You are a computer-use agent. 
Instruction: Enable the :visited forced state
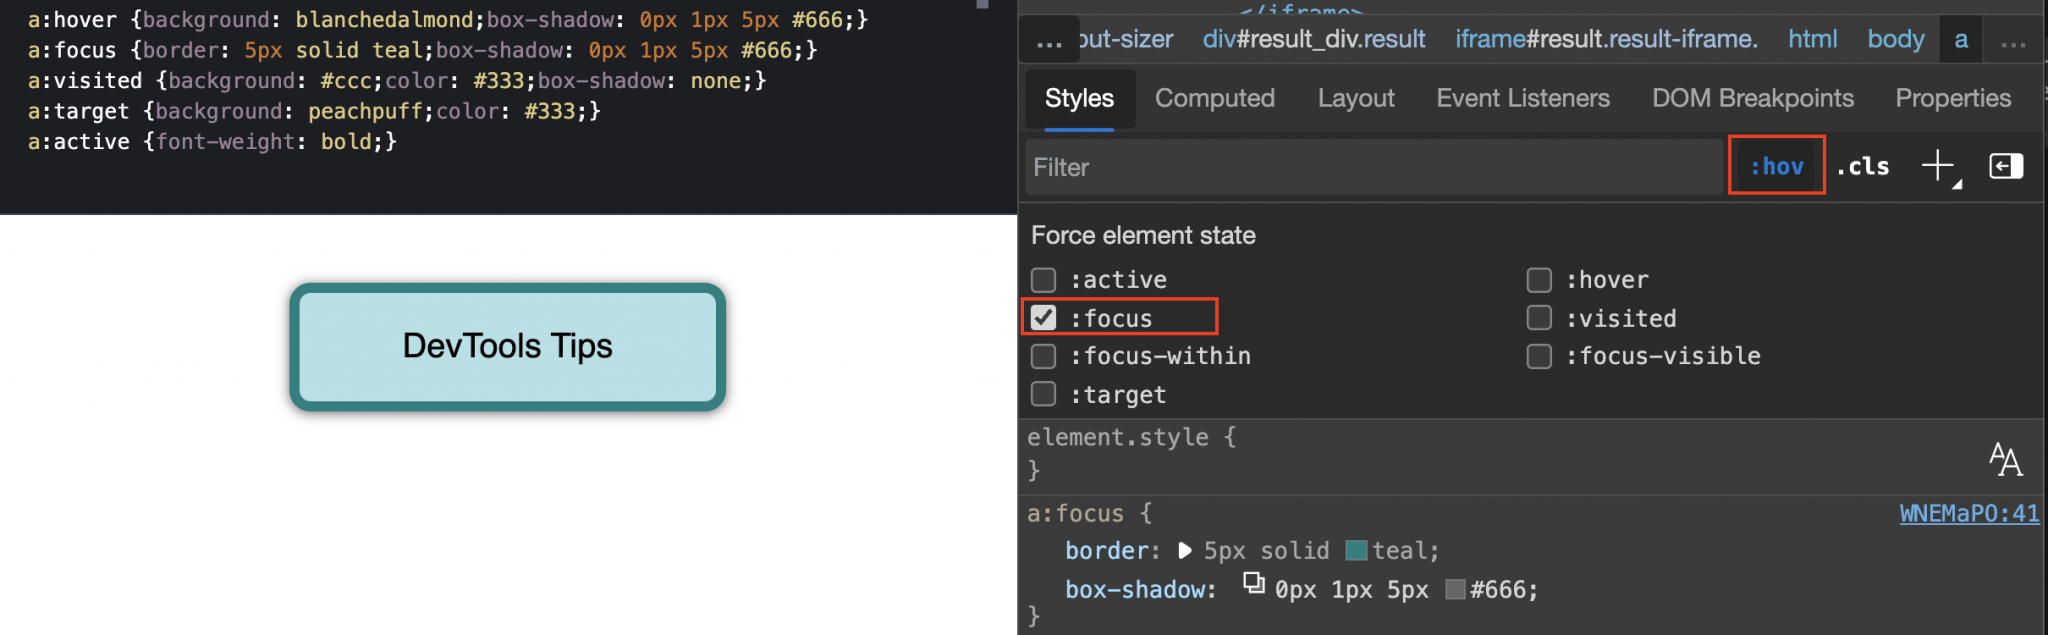point(1539,317)
